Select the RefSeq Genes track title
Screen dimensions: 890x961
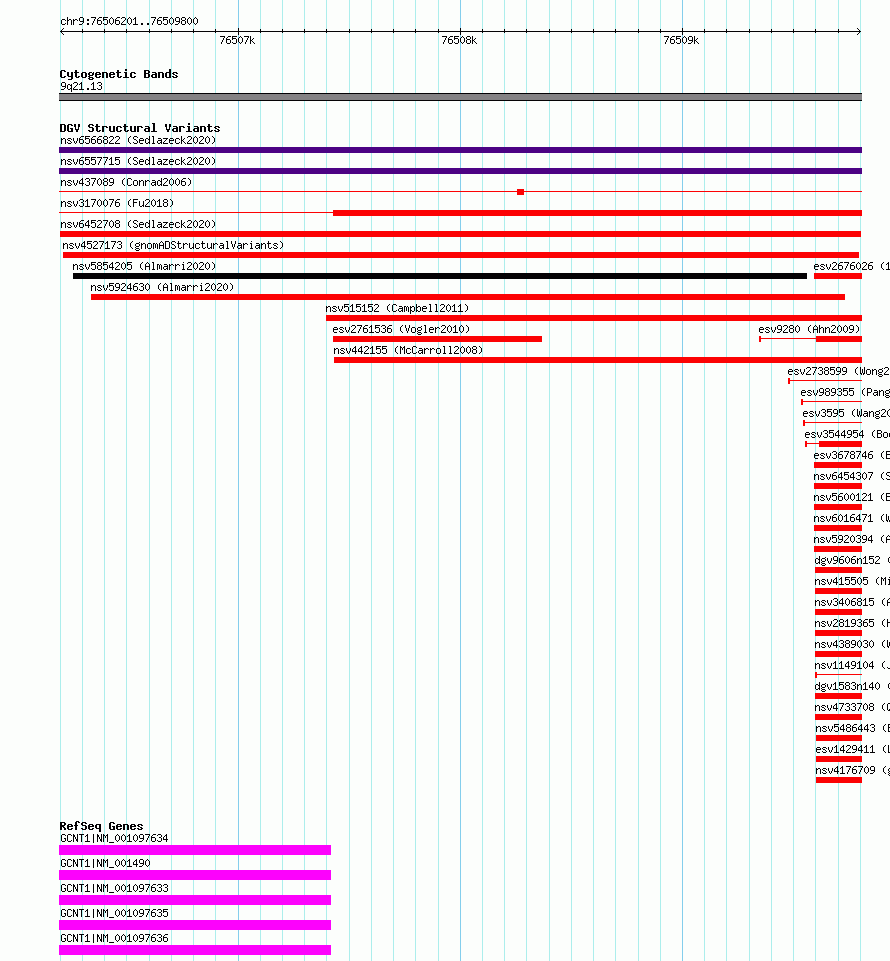101,826
